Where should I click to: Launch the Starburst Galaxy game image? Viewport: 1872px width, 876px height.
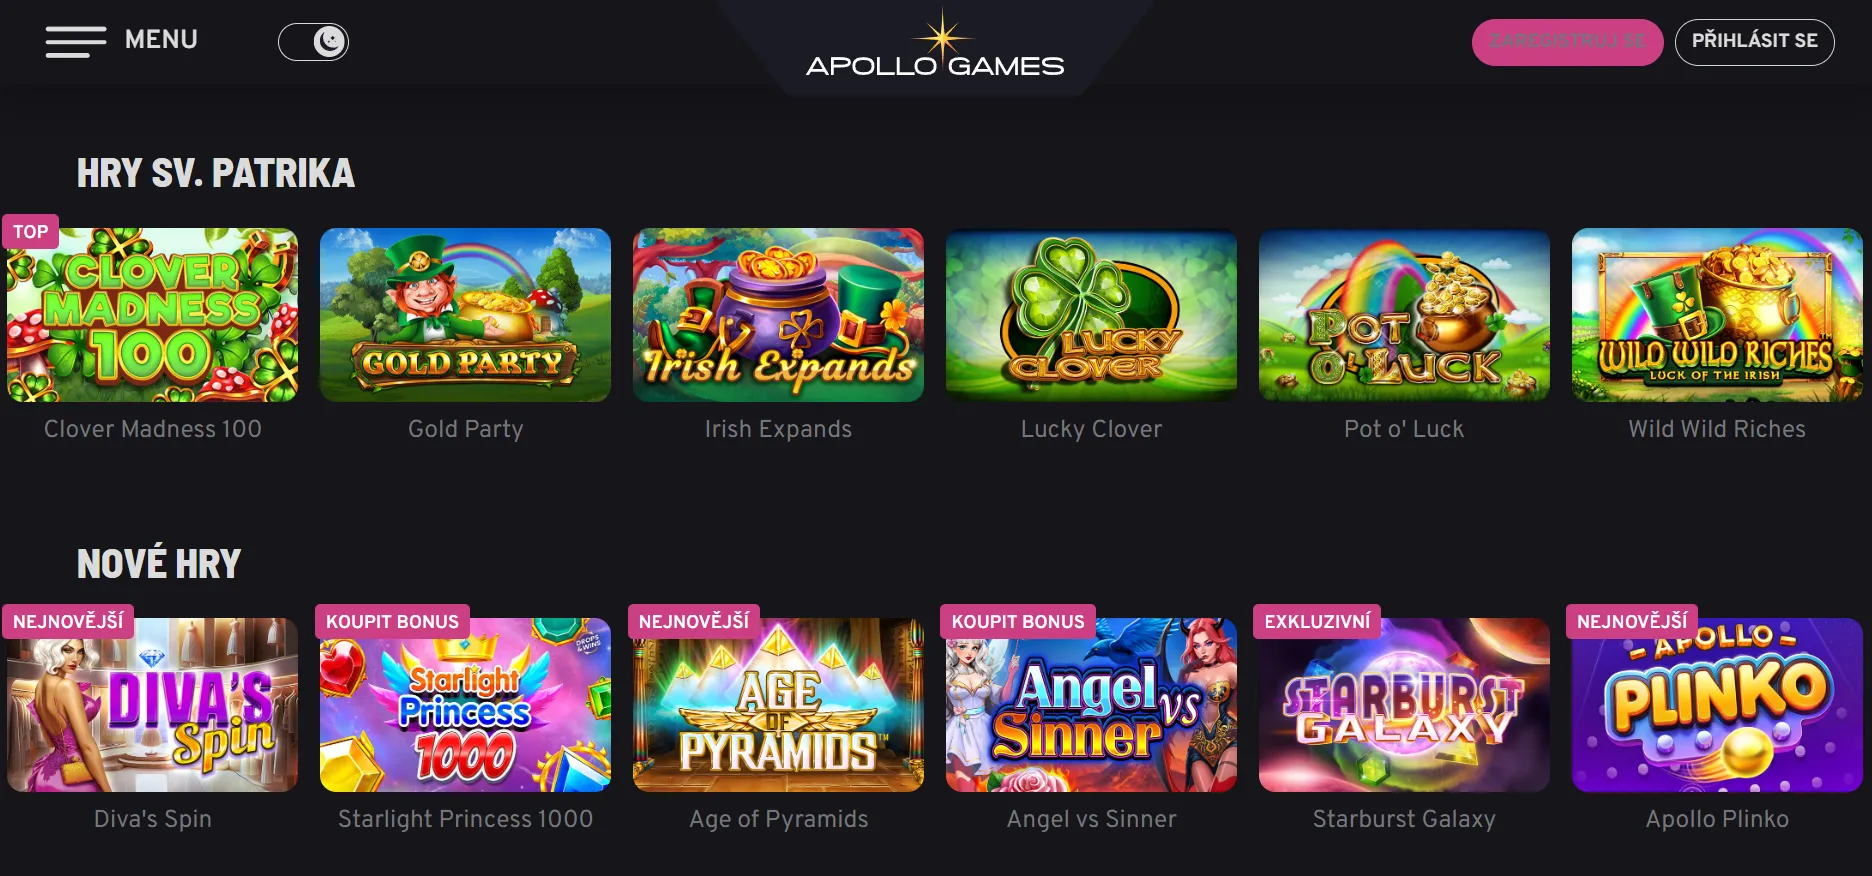click(1404, 705)
